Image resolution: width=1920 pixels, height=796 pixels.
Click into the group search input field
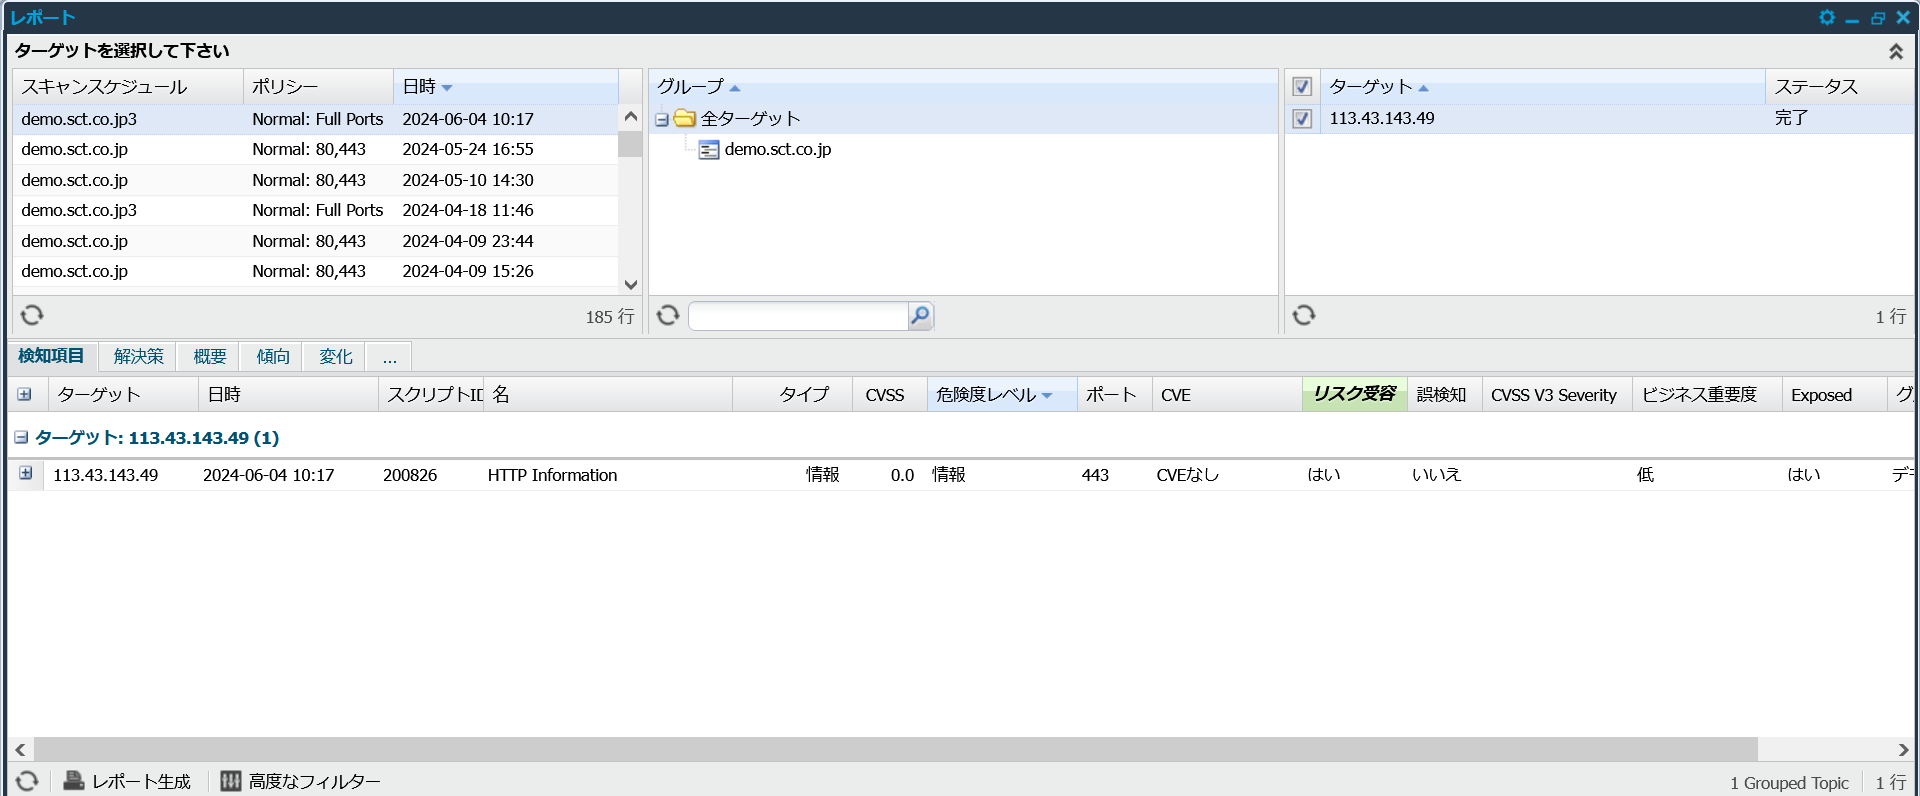pyautogui.click(x=798, y=316)
